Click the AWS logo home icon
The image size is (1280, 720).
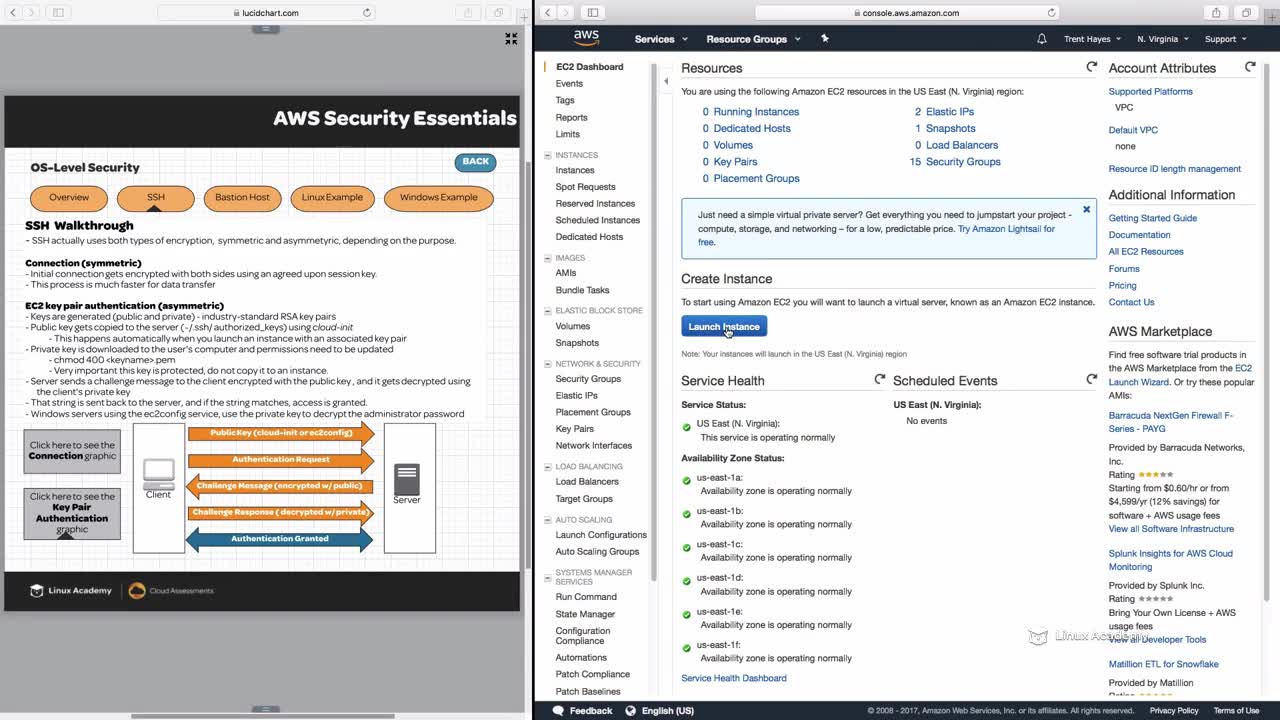586,38
